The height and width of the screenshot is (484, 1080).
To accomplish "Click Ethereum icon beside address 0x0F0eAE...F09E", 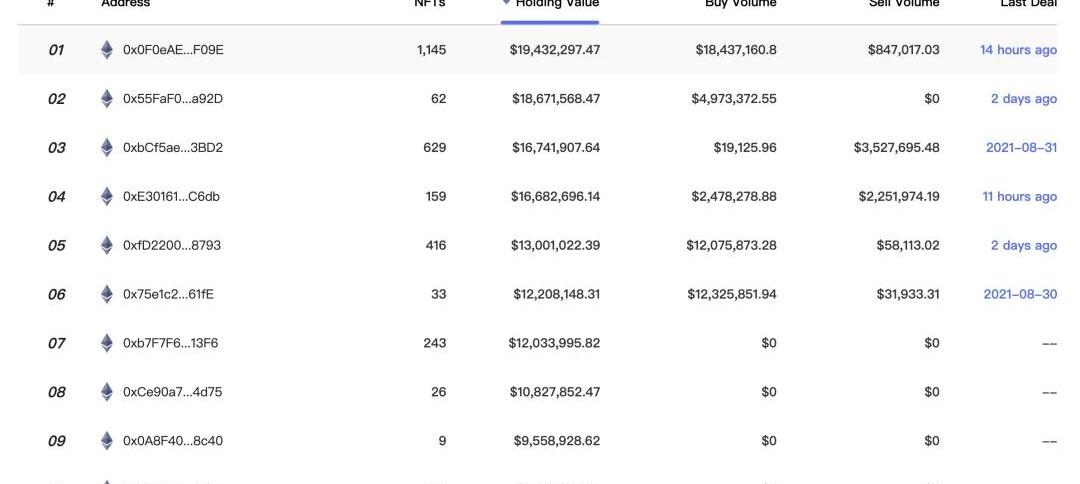I will click(x=107, y=50).
